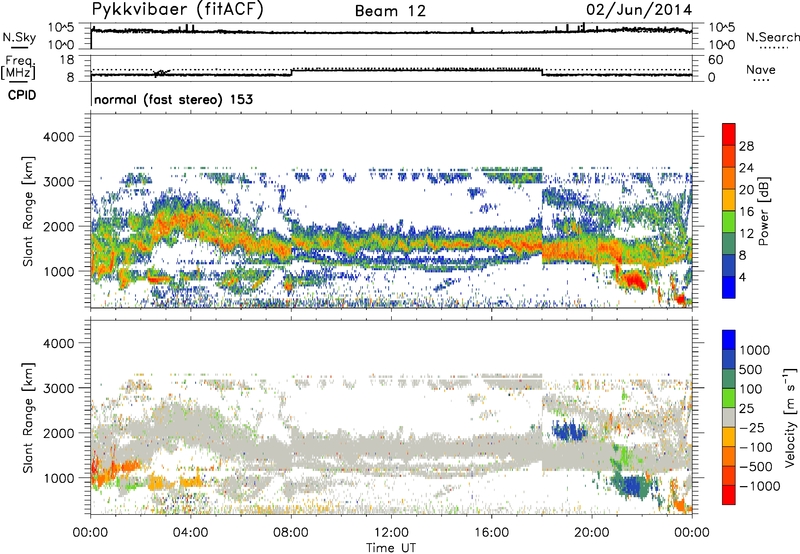800x554 pixels.
Task: Click the date '02/Jun/2014'
Action: pos(639,10)
